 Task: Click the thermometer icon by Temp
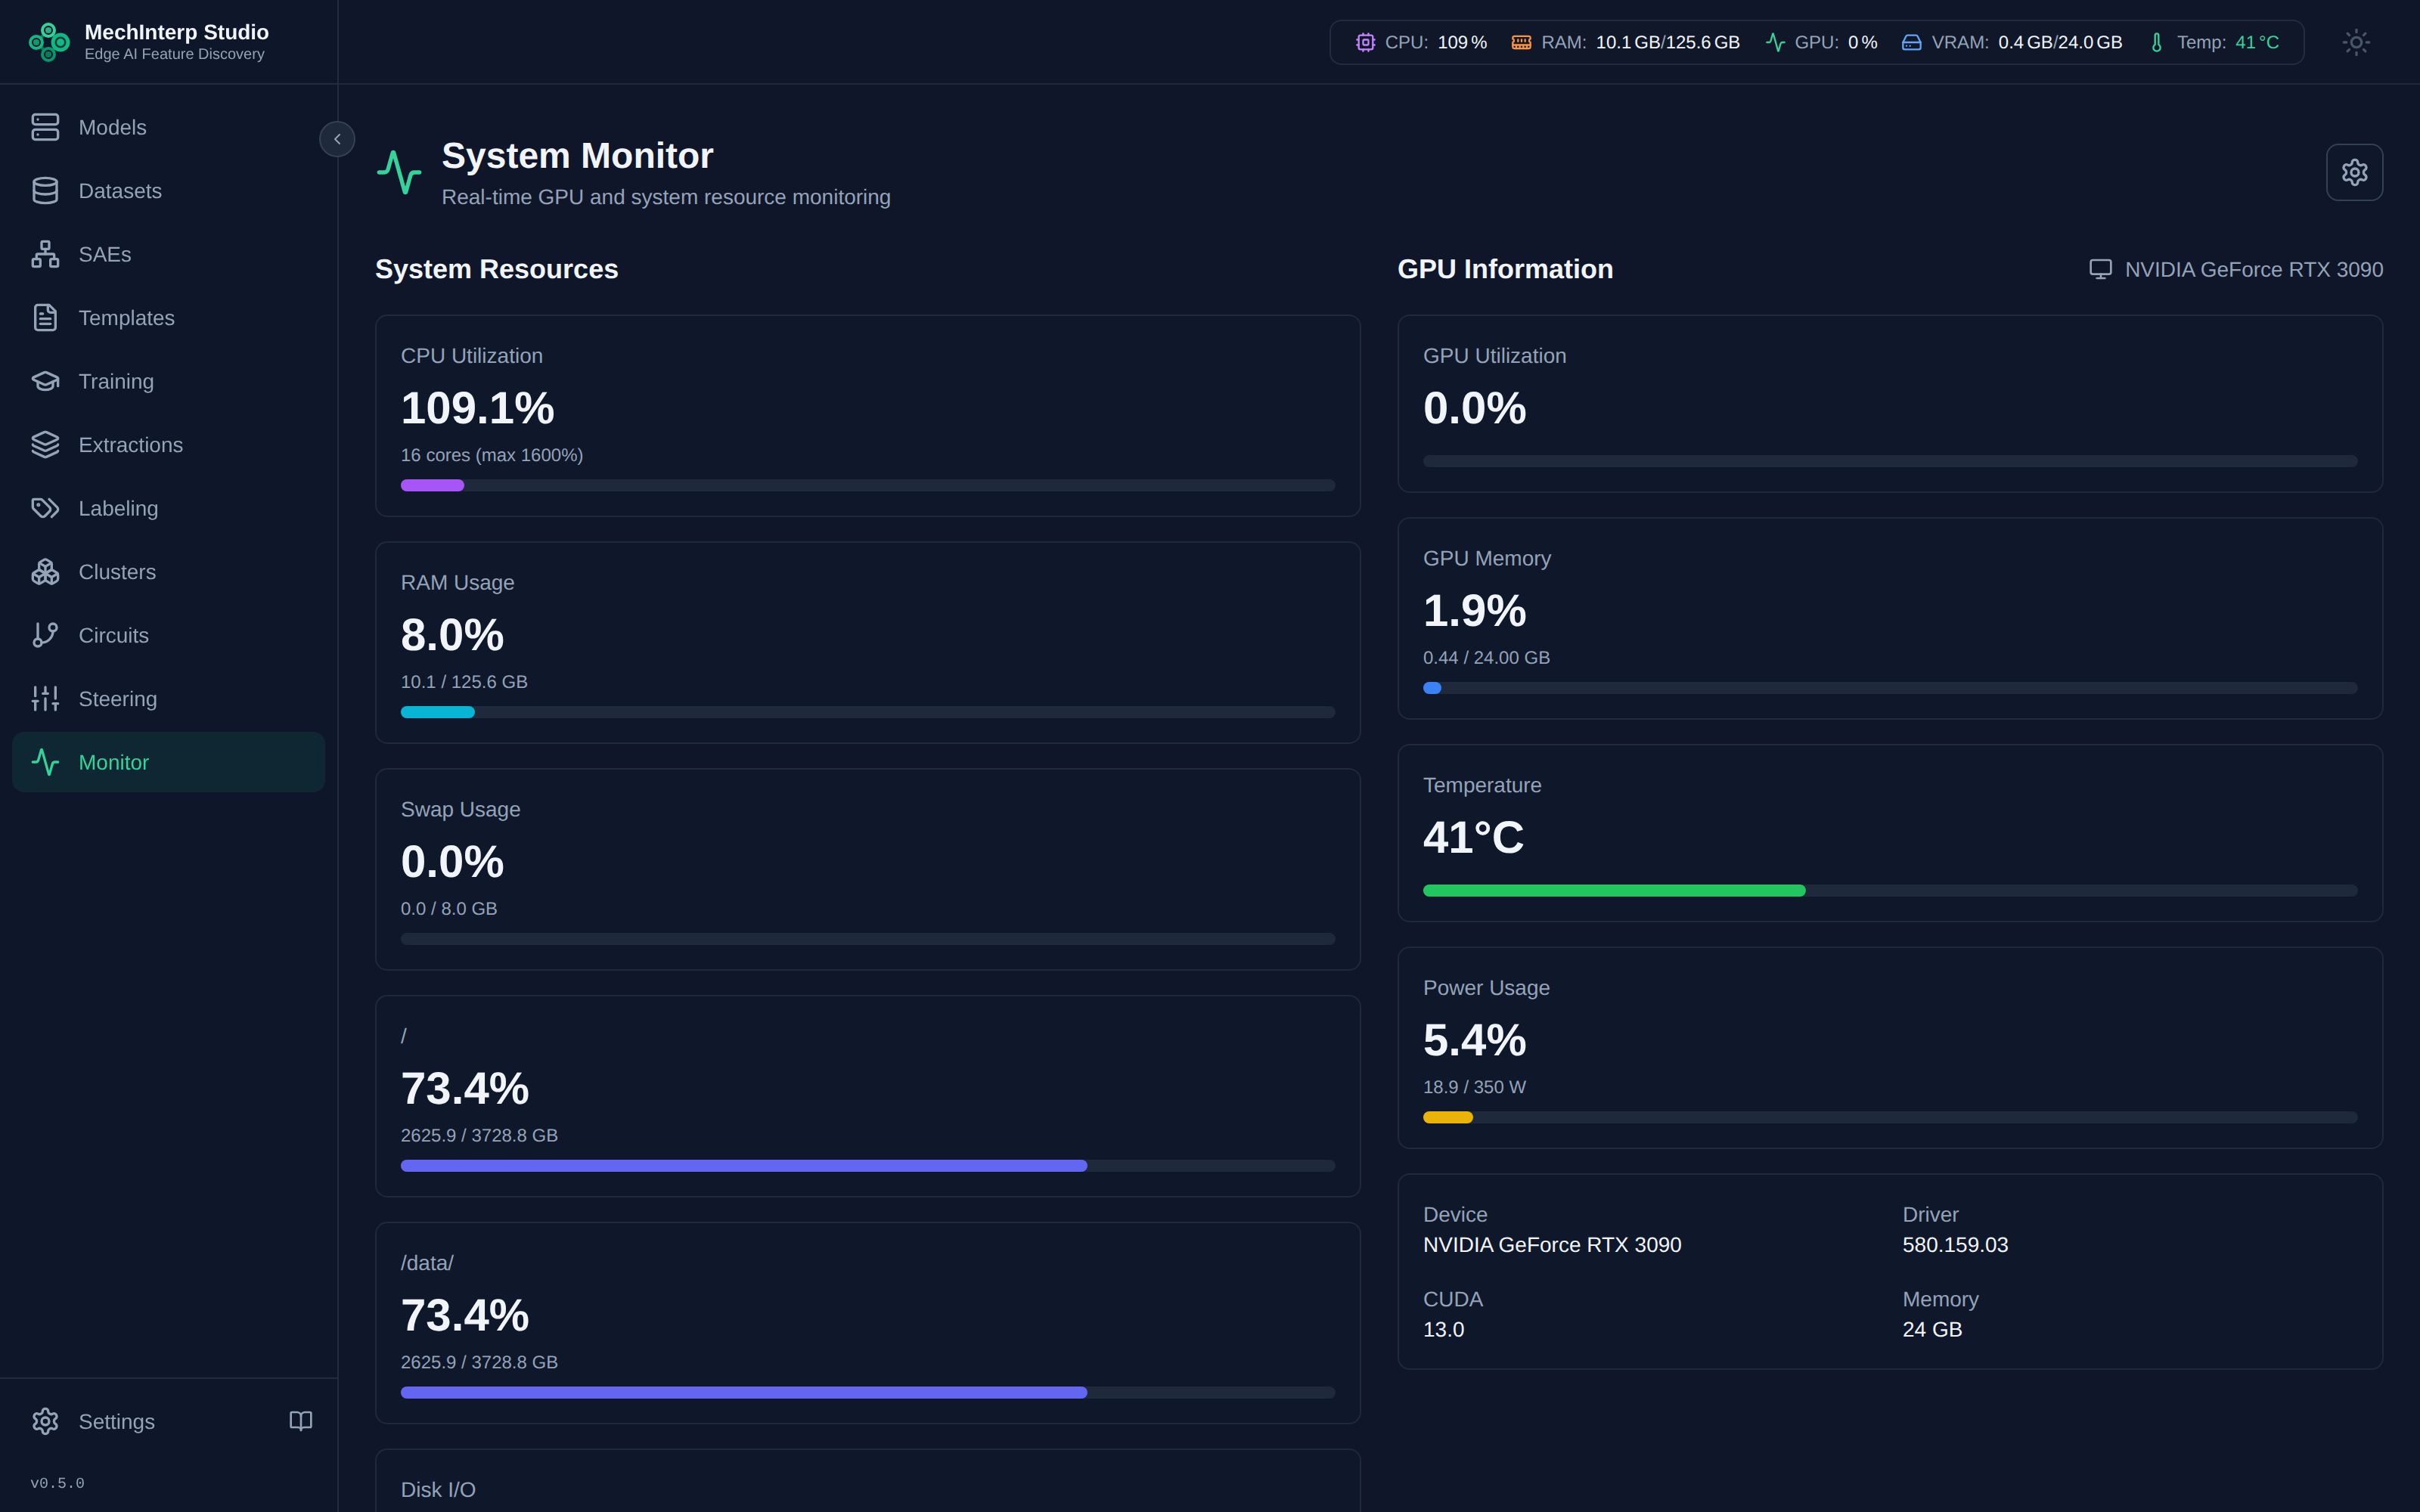[x=2156, y=42]
